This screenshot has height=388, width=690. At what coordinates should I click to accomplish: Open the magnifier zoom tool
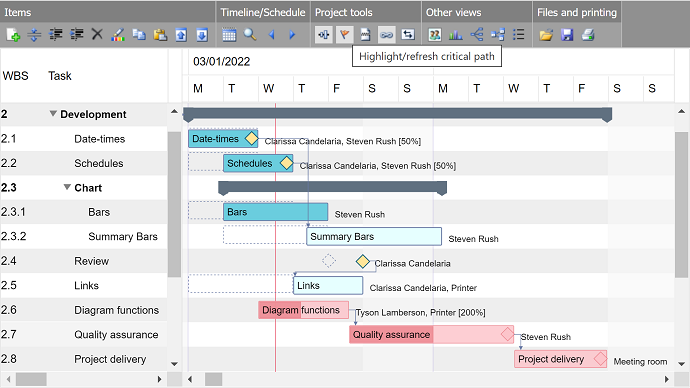[x=250, y=34]
